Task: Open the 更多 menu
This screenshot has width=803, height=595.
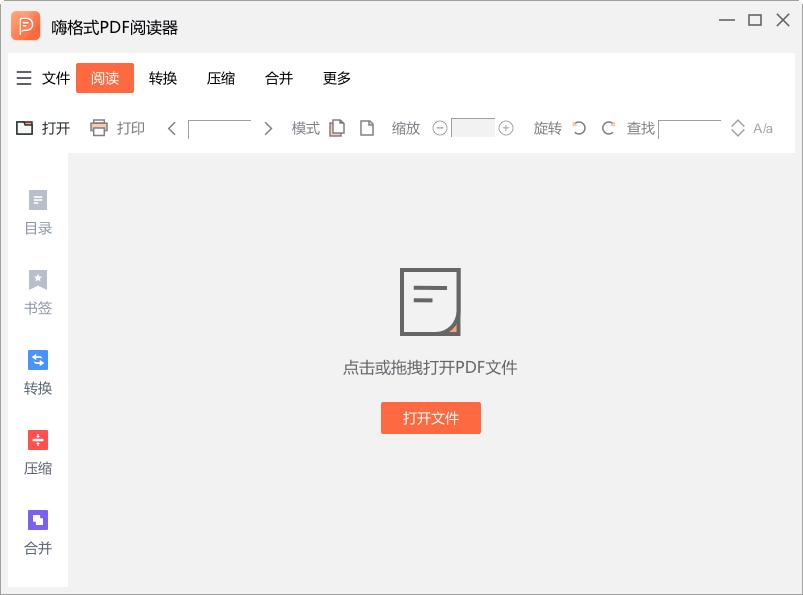Action: [x=336, y=78]
